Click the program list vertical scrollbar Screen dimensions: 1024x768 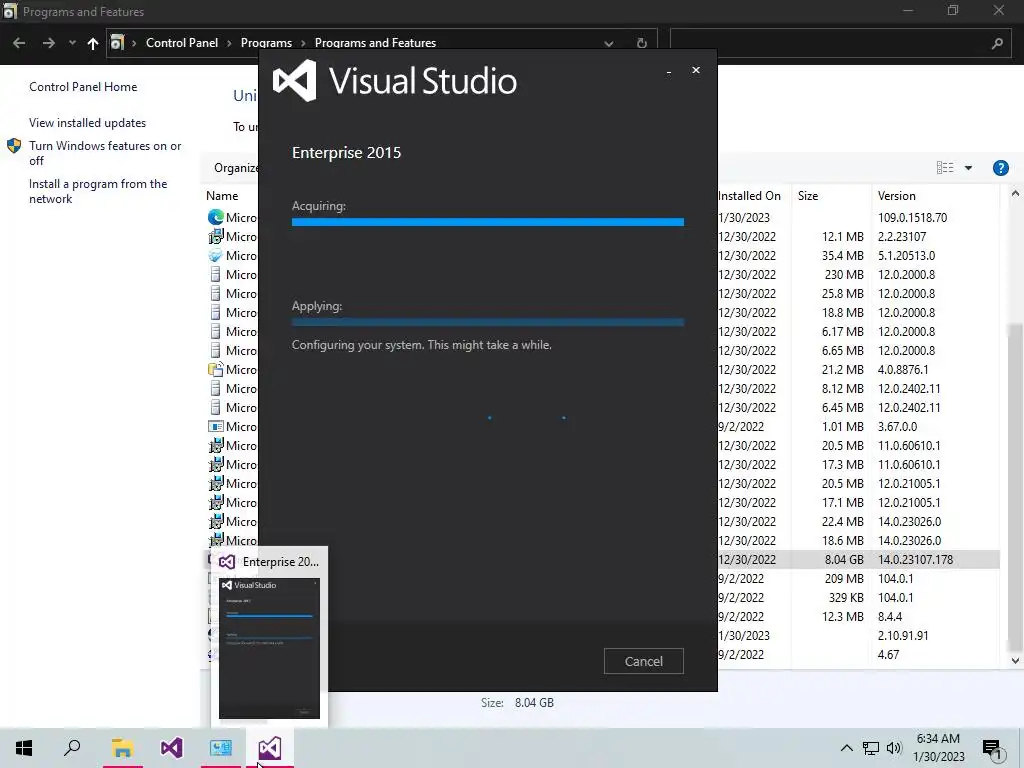coord(1015,487)
